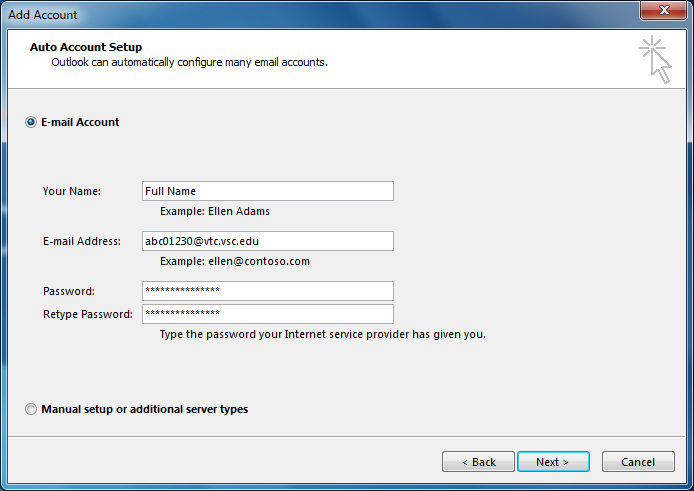Viewport: 694px width, 491px height.
Task: Select the Retype Password field
Action: 268,314
